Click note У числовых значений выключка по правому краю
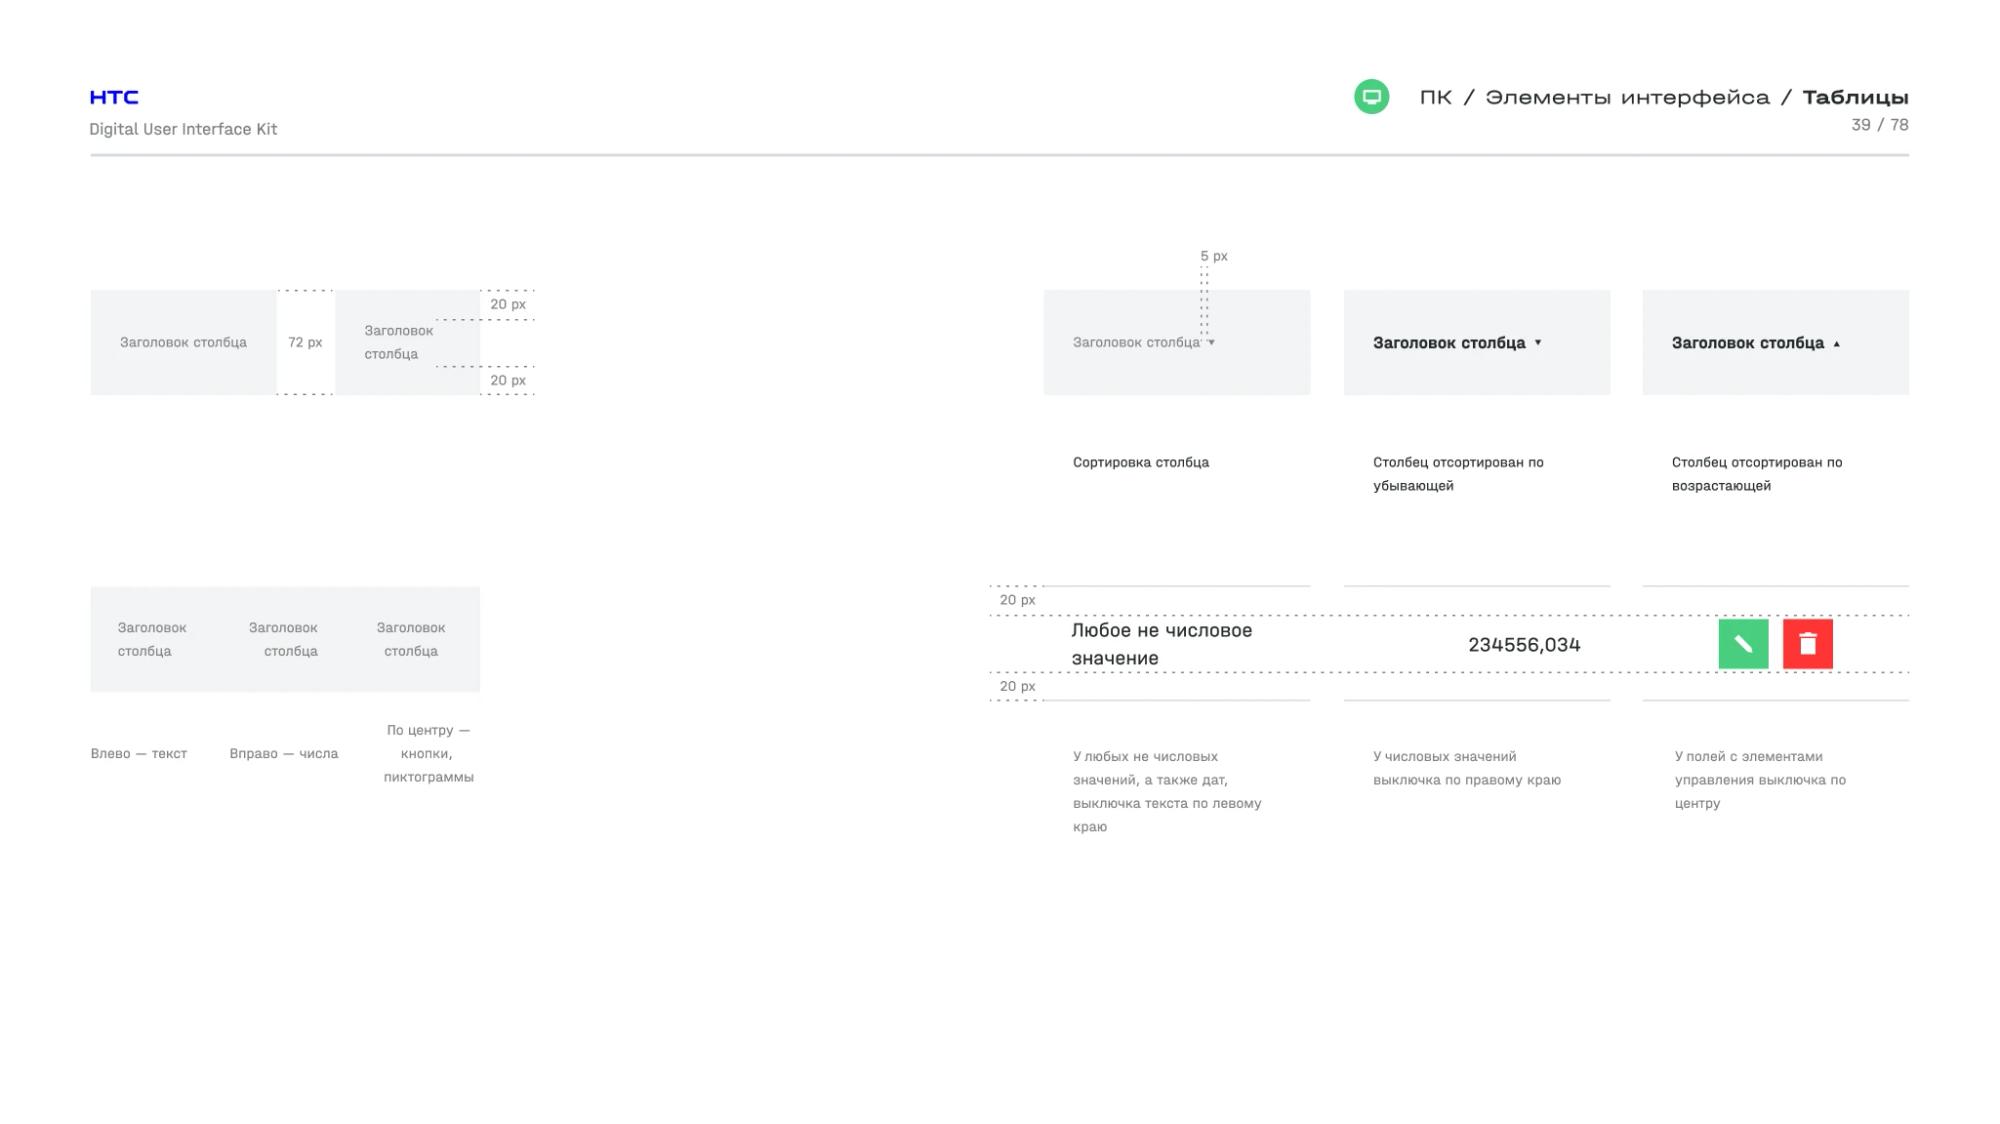Viewport: 2000px width, 1124px height. (x=1467, y=768)
